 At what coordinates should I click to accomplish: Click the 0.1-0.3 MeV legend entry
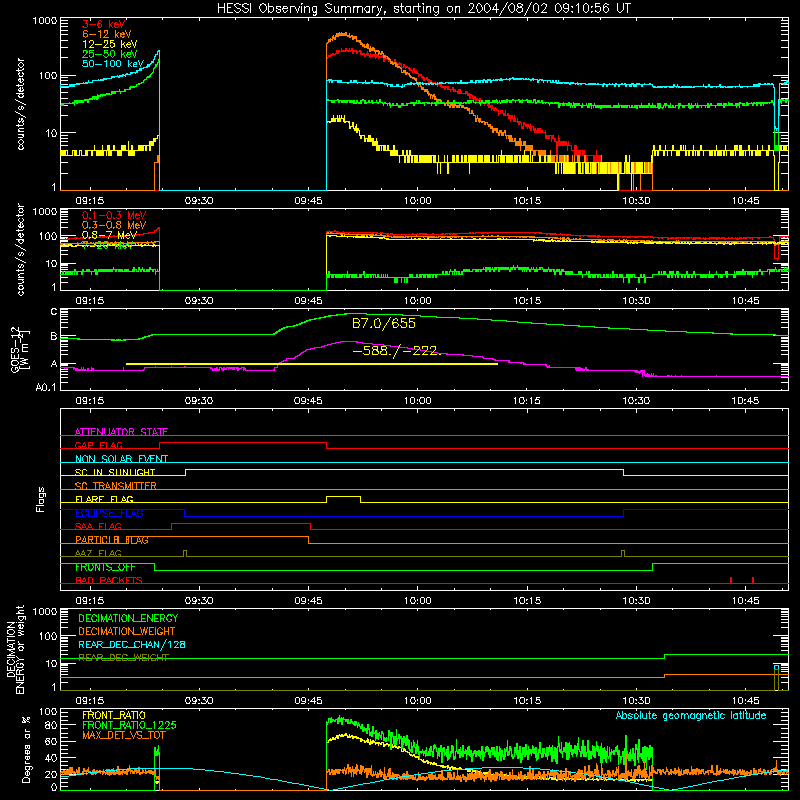pyautogui.click(x=114, y=215)
